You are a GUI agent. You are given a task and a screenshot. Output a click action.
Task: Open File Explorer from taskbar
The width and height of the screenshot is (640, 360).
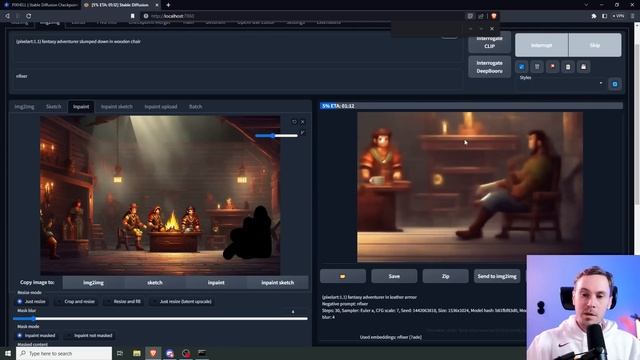tap(137, 353)
